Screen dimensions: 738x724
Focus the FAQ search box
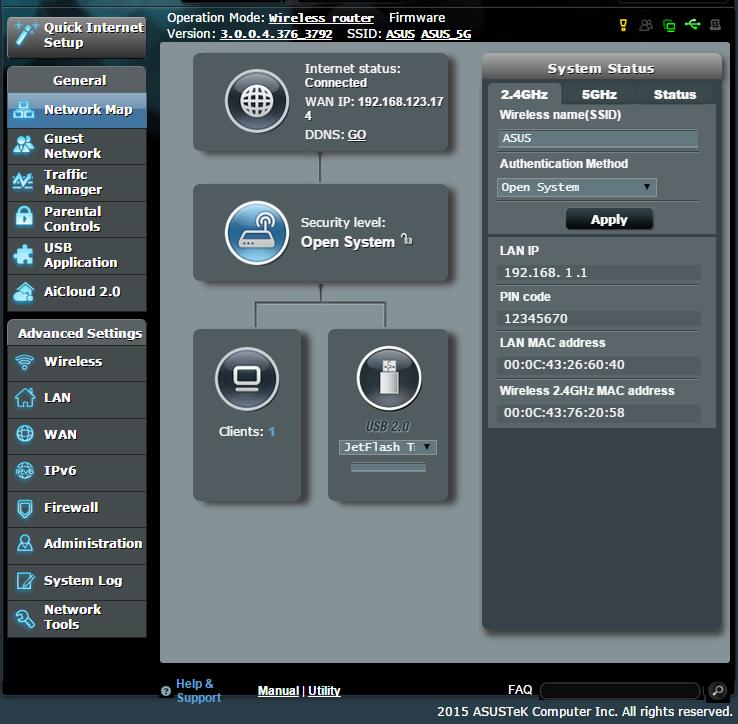[x=620, y=691]
